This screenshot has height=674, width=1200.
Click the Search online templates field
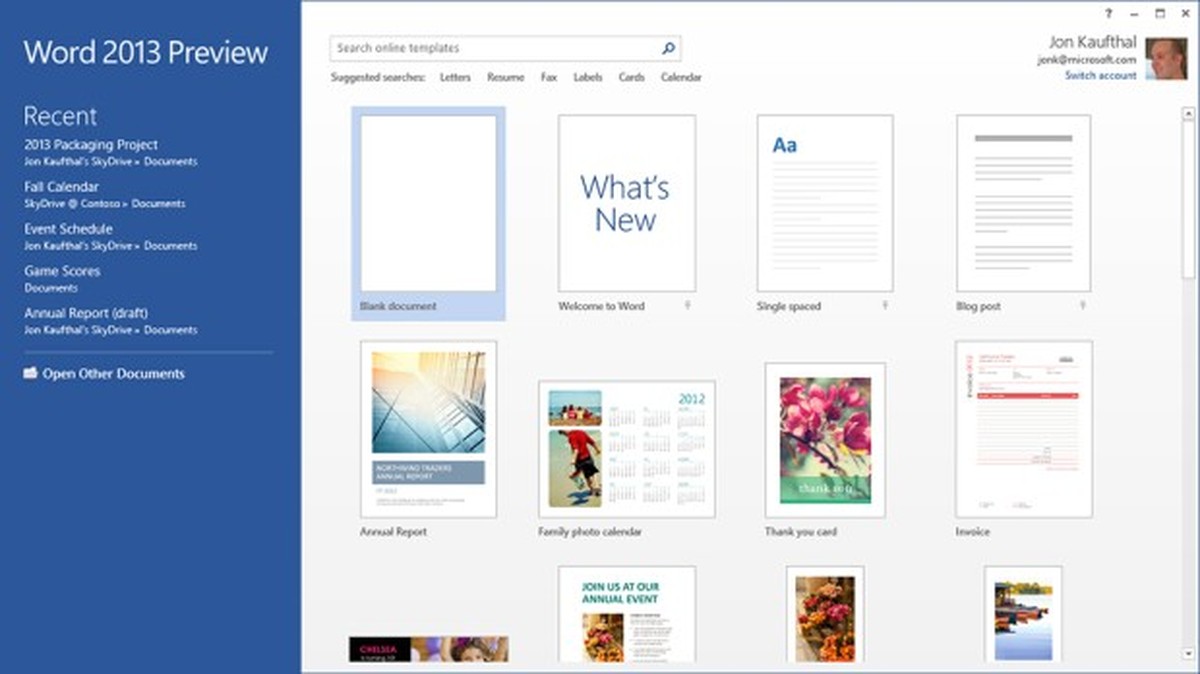click(490, 47)
